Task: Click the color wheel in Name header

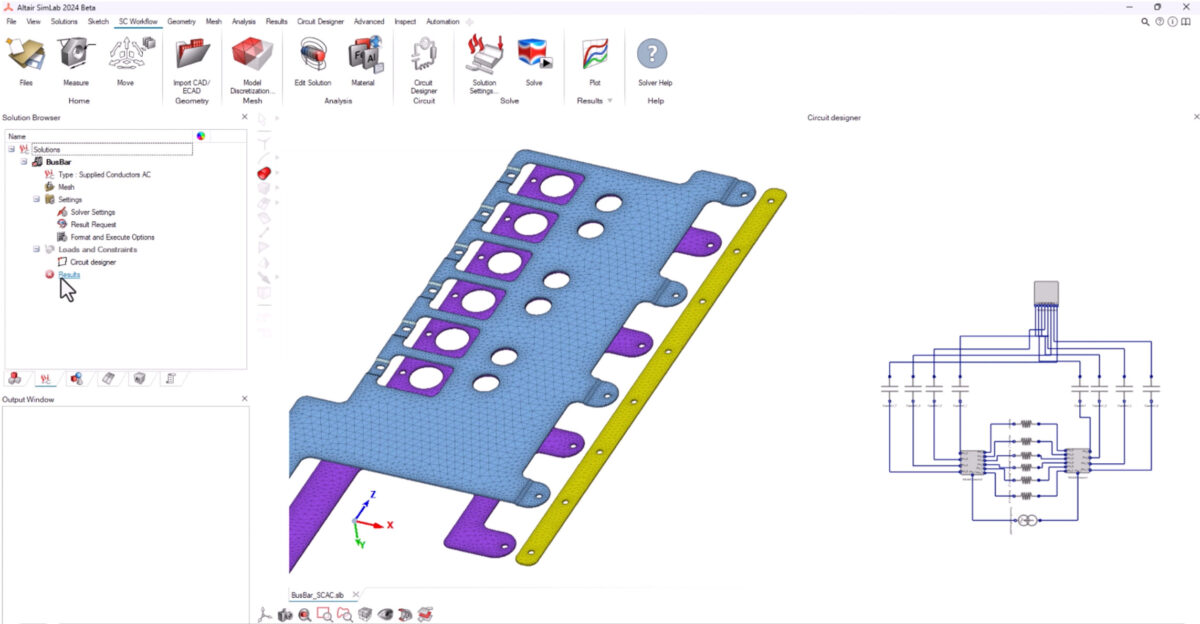Action: point(201,136)
